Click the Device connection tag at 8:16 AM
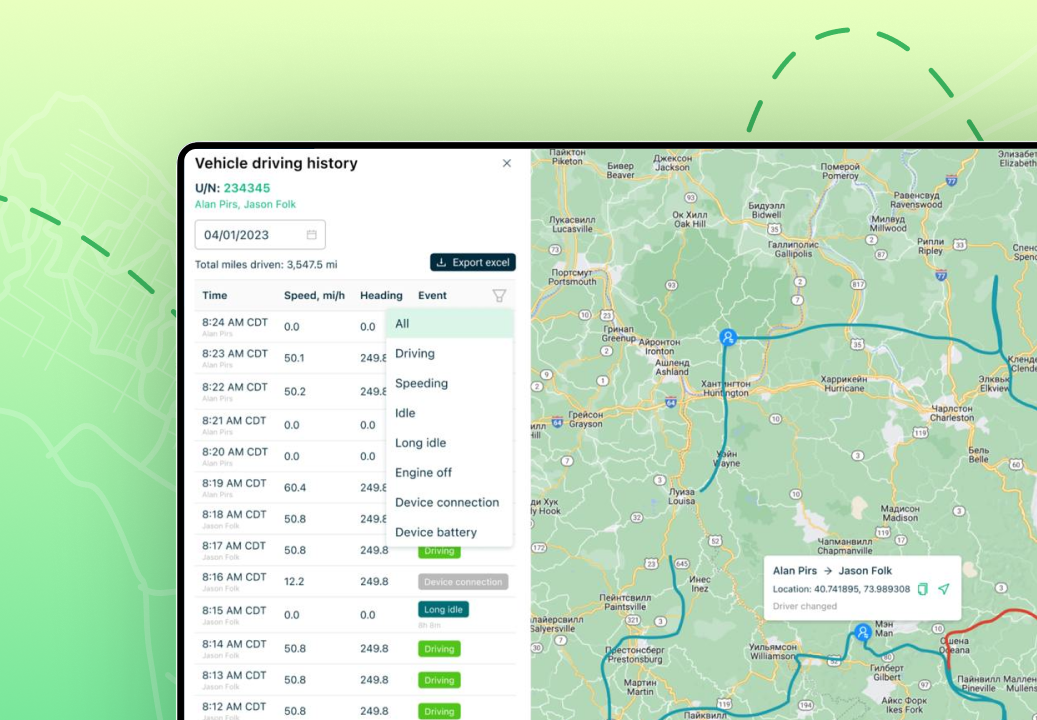Image resolution: width=1037 pixels, height=720 pixels. (x=463, y=581)
